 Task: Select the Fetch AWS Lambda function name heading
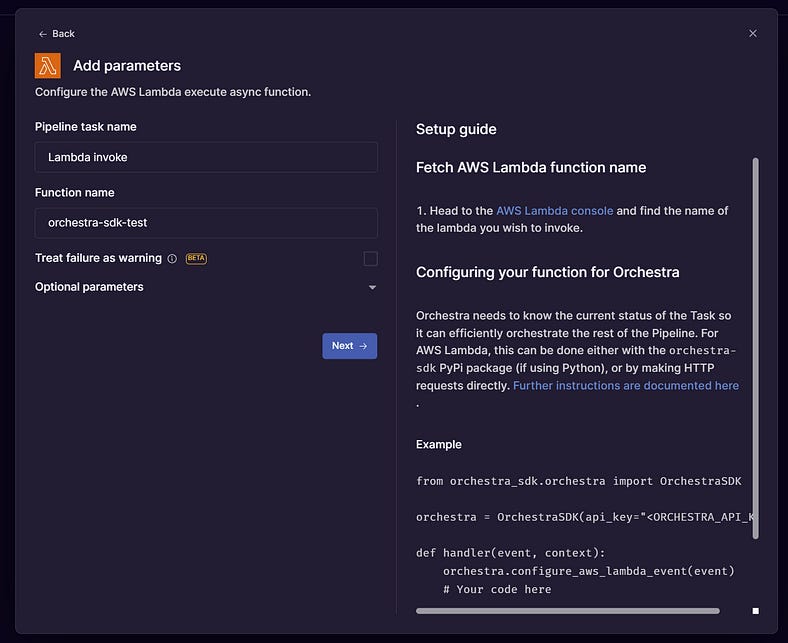coord(531,167)
